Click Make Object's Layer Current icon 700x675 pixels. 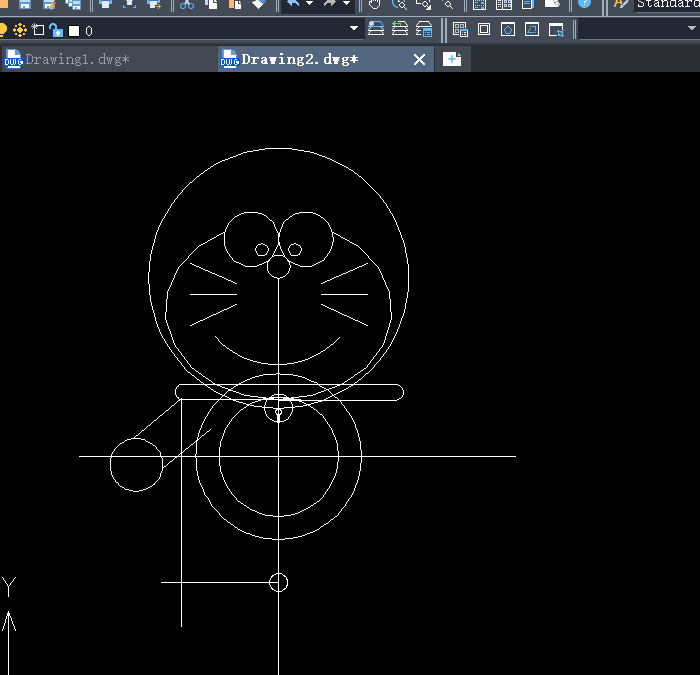pos(376,29)
